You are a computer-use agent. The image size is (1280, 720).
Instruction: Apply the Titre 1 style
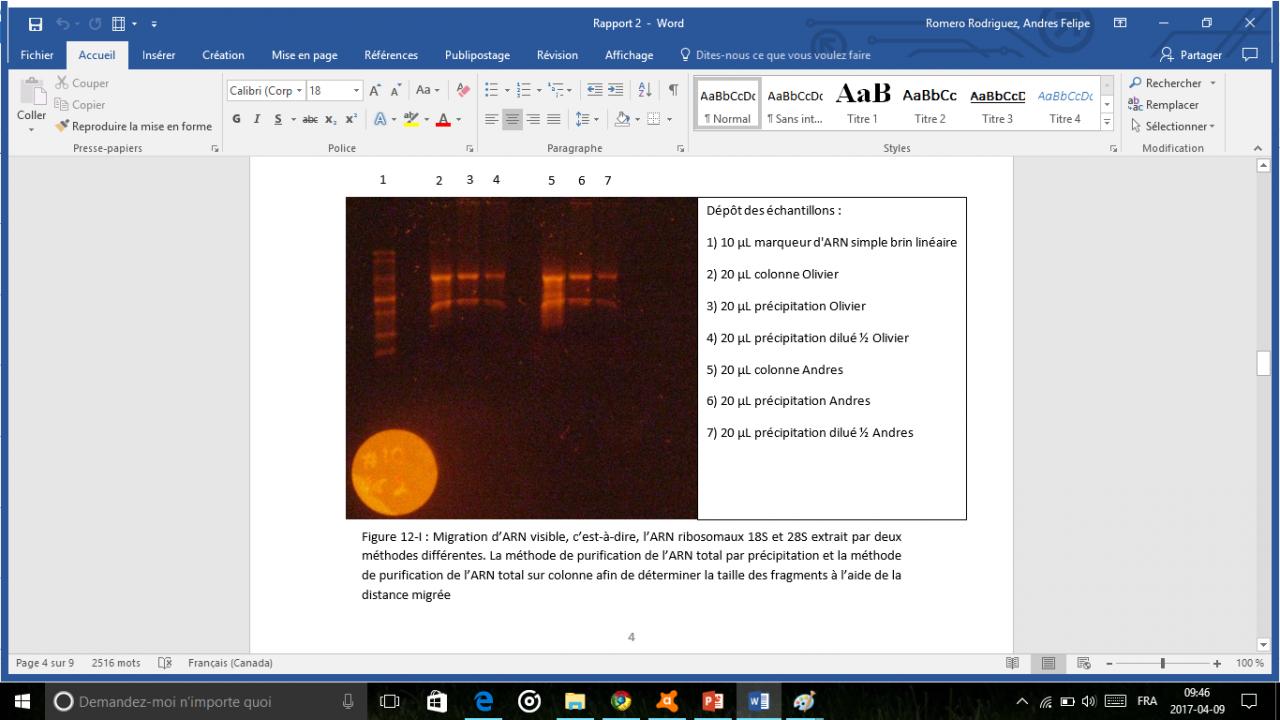pyautogui.click(x=862, y=103)
